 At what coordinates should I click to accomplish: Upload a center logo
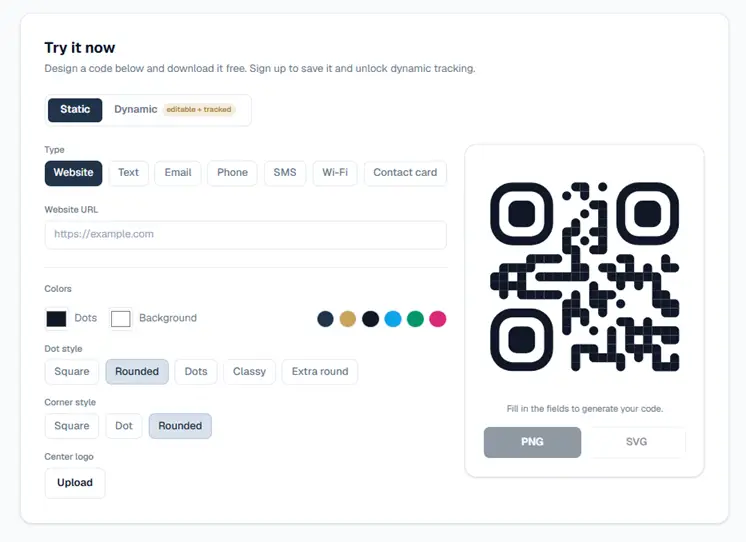click(x=75, y=483)
